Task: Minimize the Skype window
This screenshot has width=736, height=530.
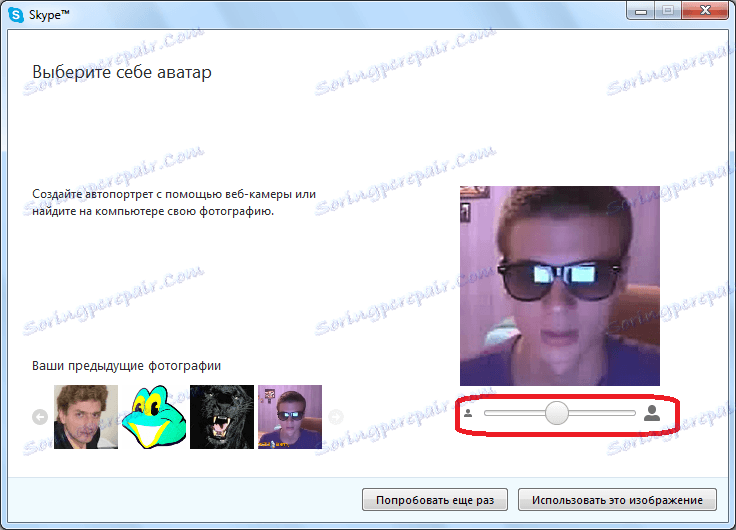Action: (641, 11)
